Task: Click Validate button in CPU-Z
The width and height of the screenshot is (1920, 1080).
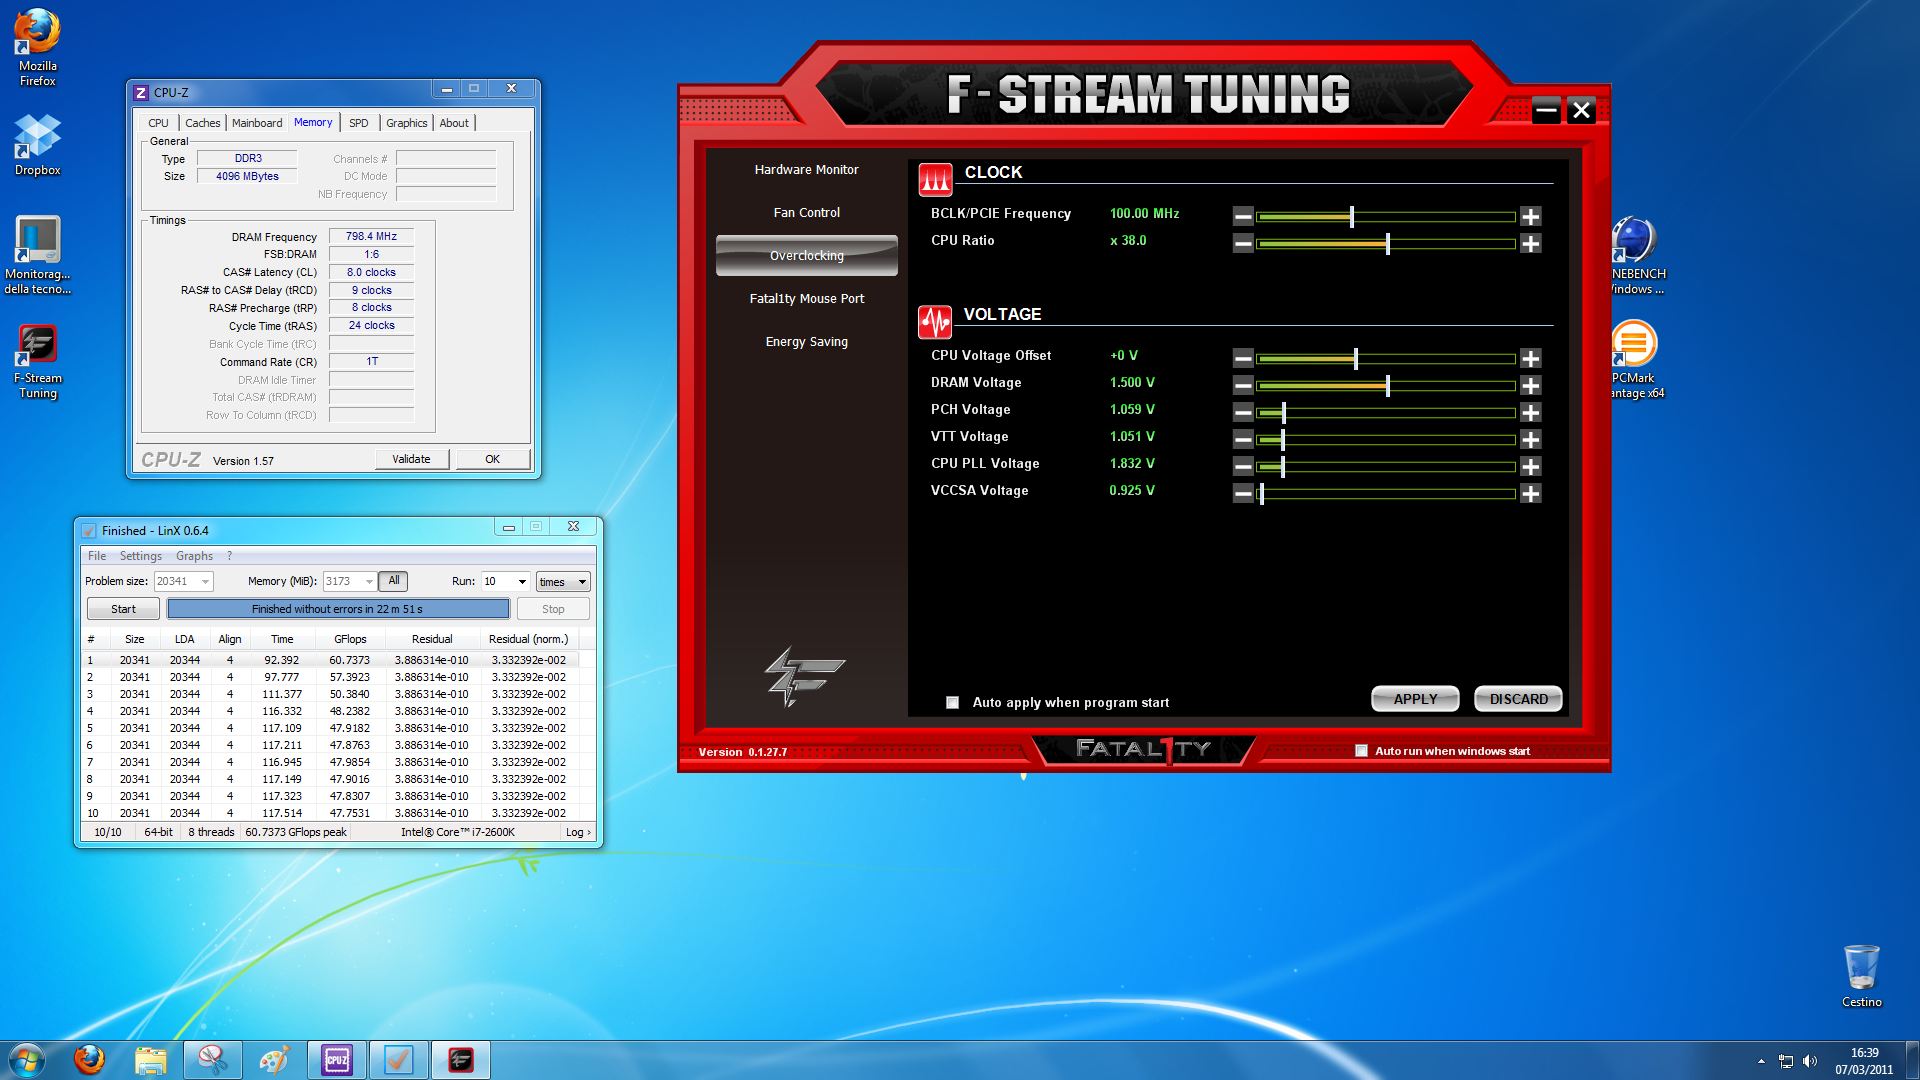Action: 411,459
